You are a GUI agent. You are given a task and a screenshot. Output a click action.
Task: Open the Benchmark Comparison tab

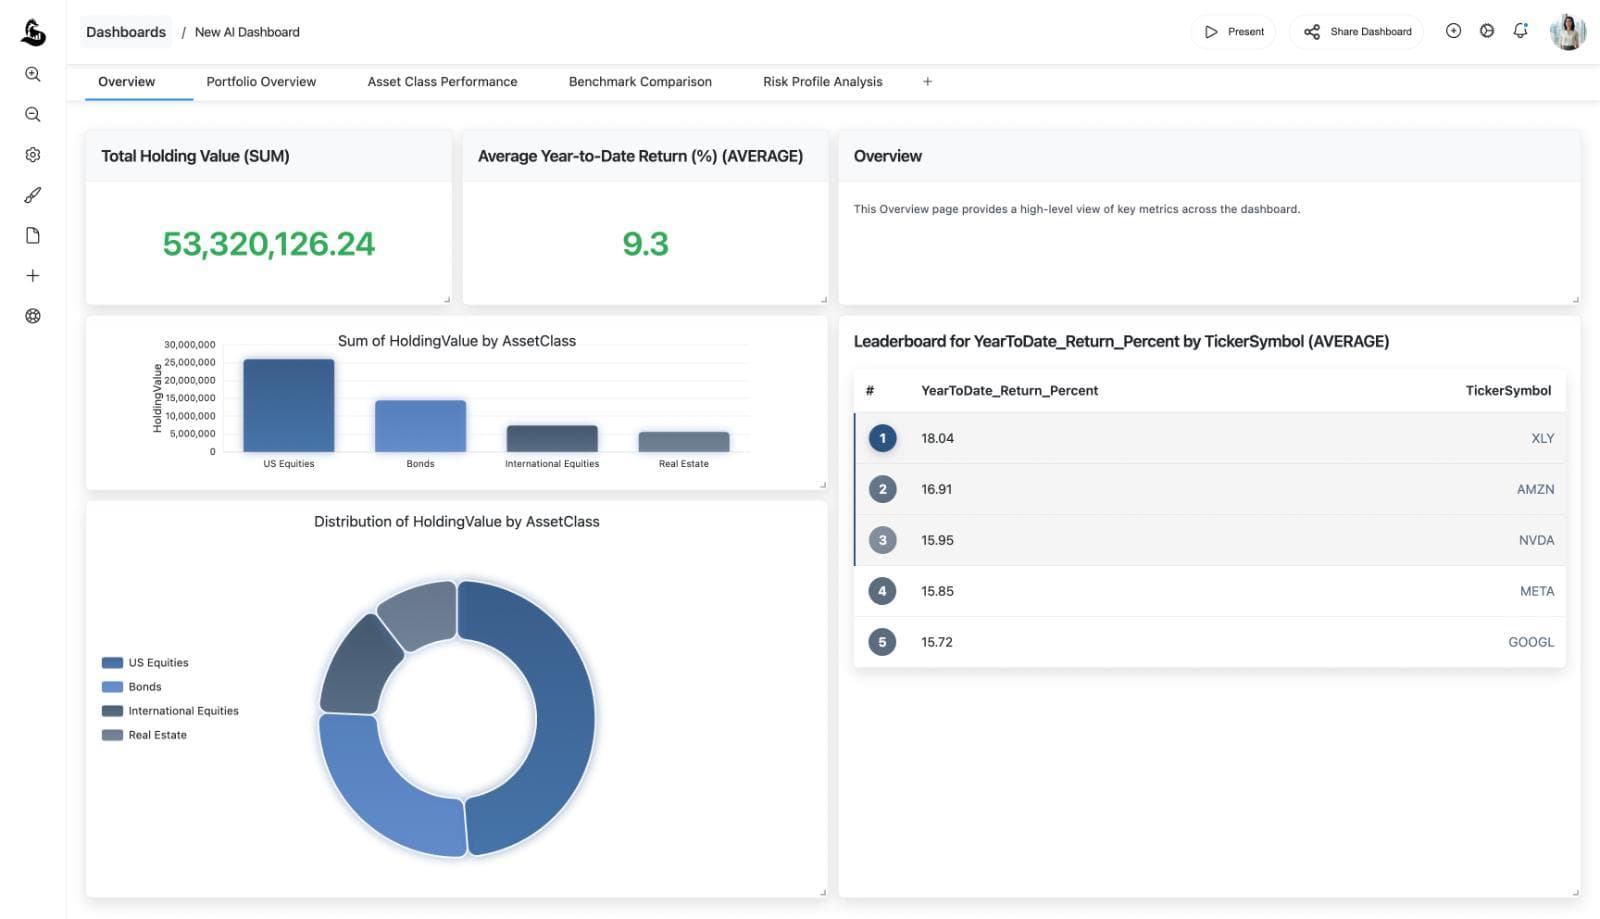(640, 81)
